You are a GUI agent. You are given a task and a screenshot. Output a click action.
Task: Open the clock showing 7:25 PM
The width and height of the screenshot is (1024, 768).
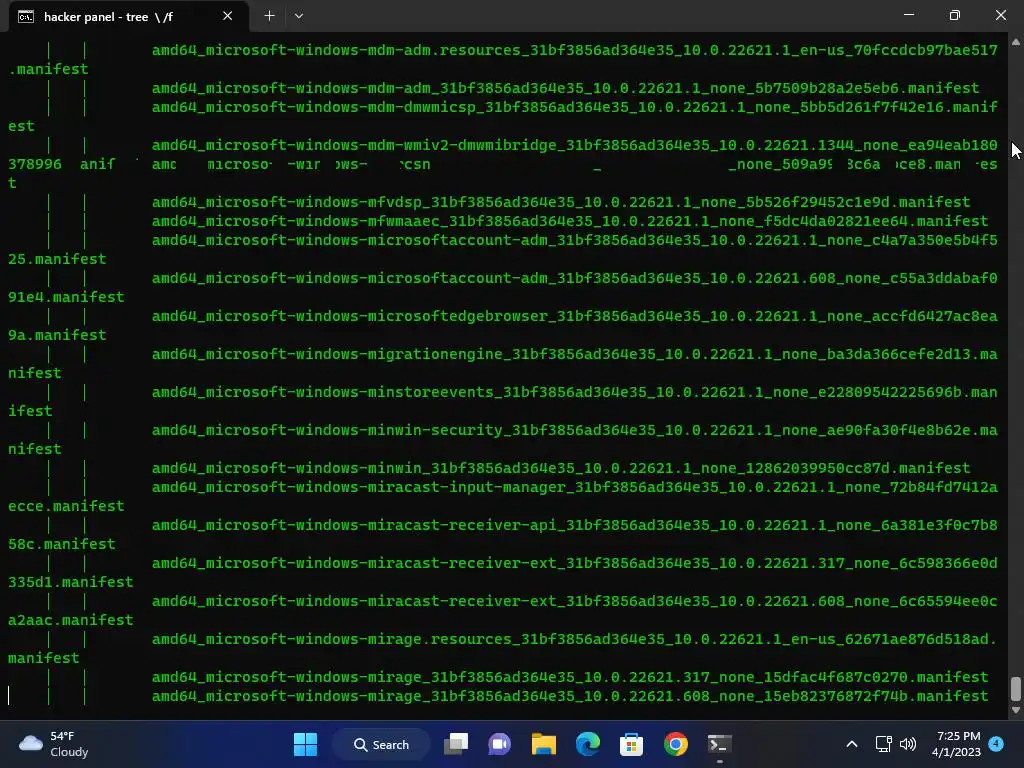coord(957,744)
